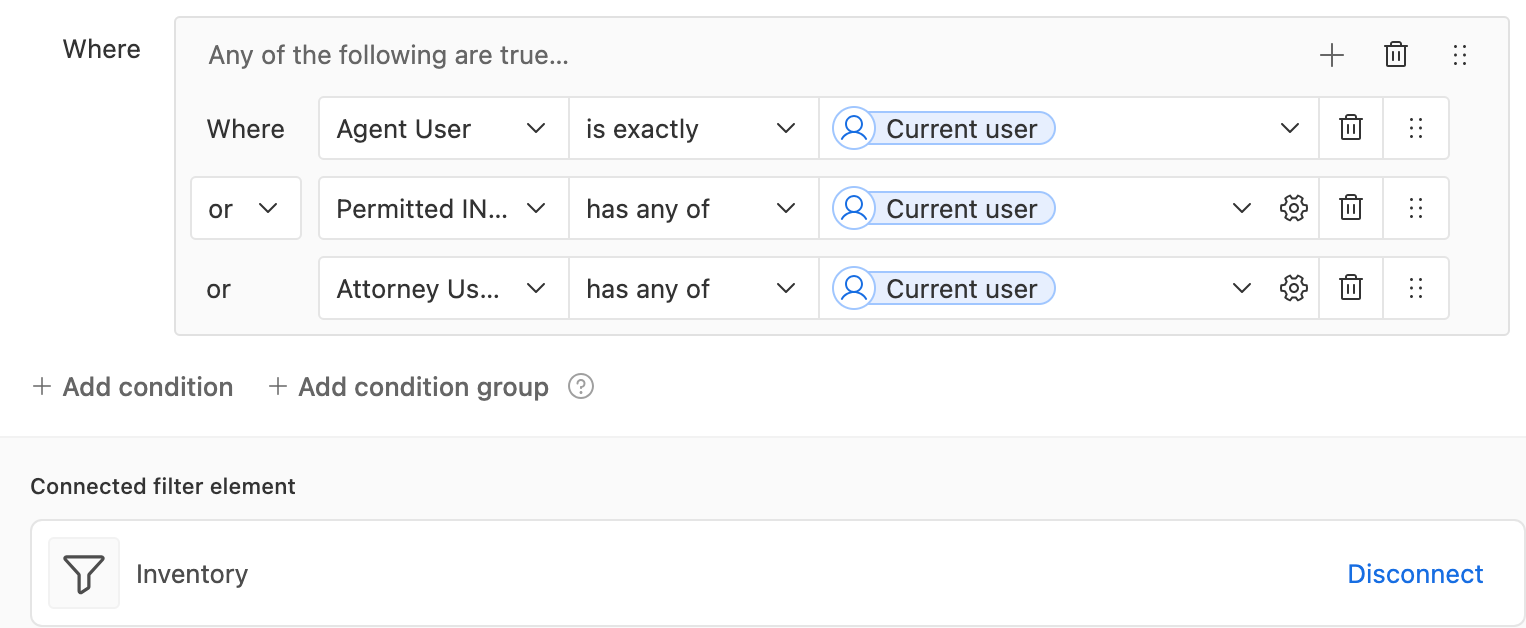Screen dimensions: 1526x628
Task: Click Add condition group
Action: 408,387
